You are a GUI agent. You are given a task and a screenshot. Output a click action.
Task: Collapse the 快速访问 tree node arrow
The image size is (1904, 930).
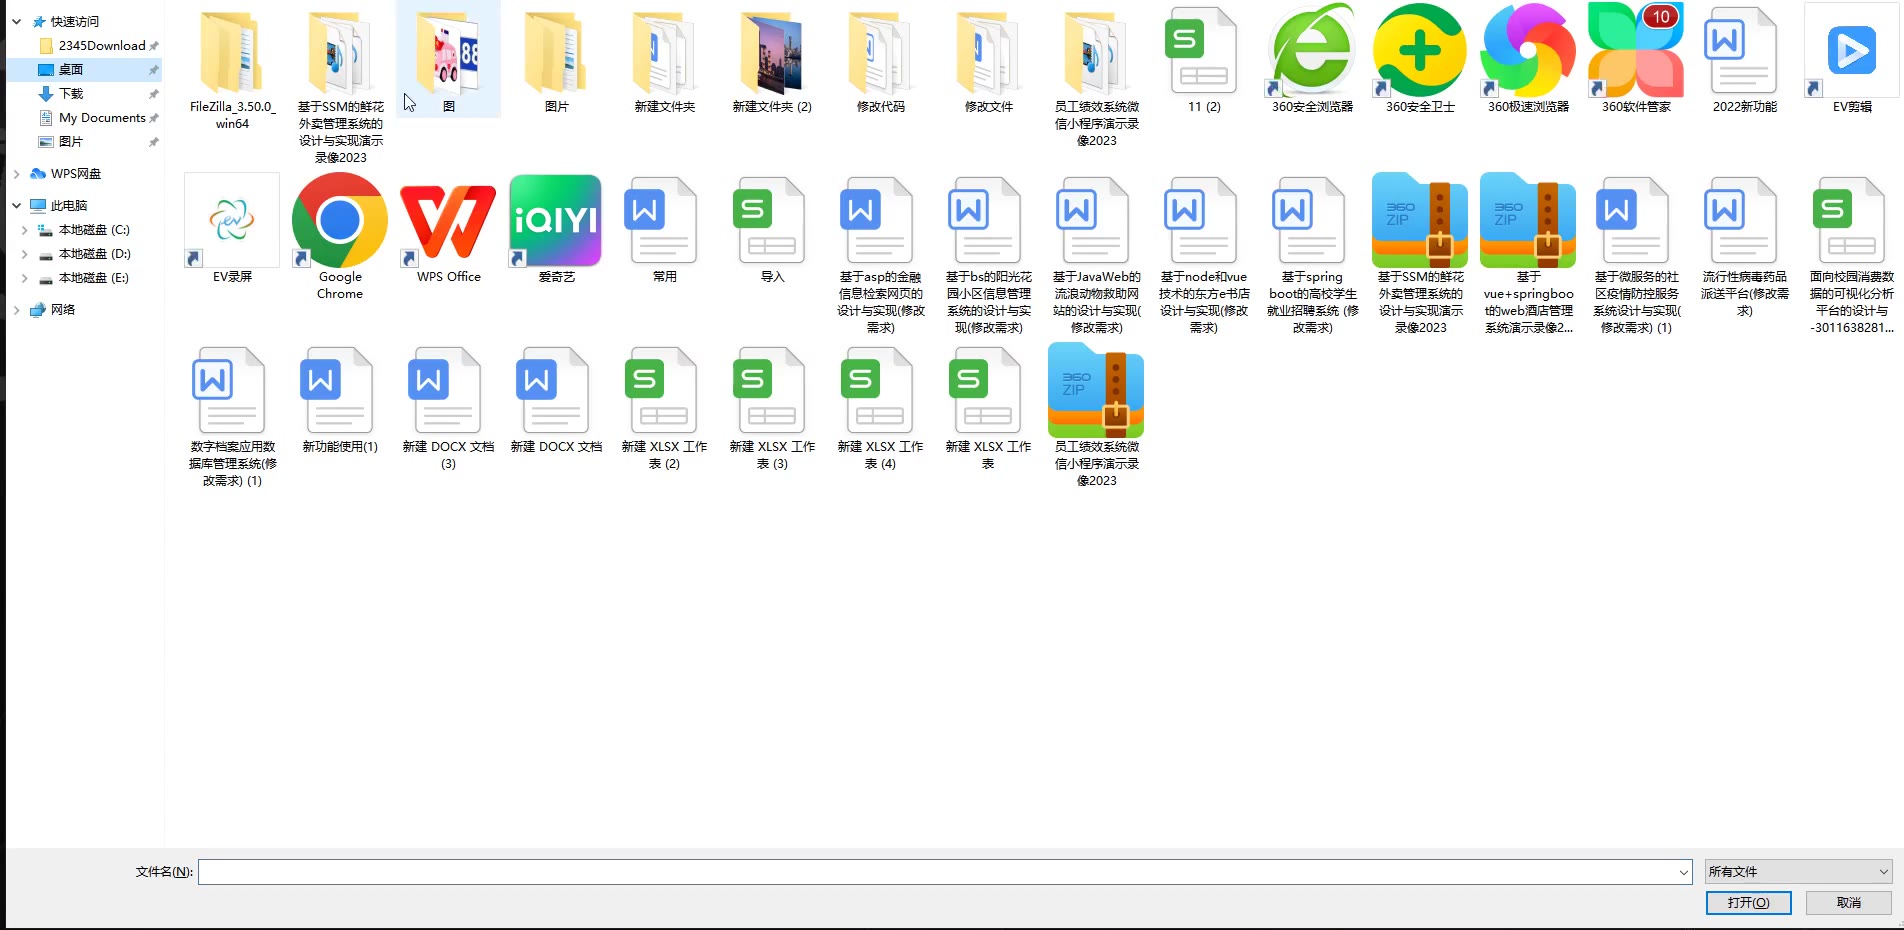tap(16, 21)
